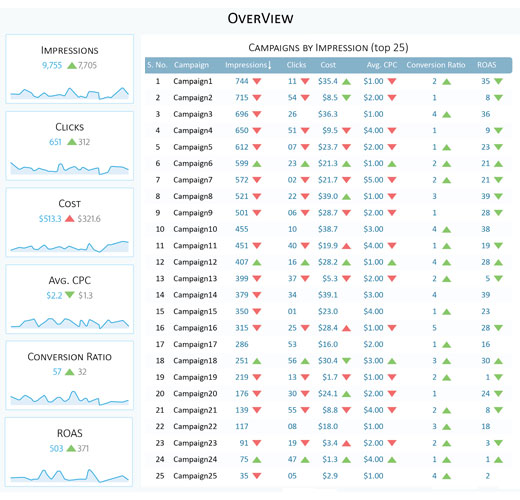Click the Clicks card sparkline chart

[69, 168]
